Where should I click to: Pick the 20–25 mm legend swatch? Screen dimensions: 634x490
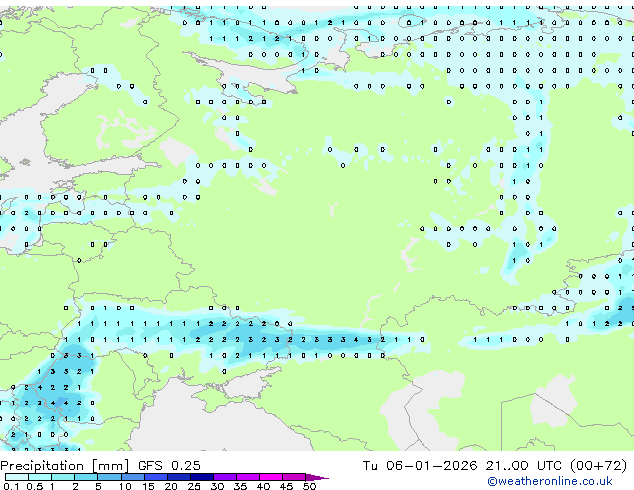pos(179,477)
